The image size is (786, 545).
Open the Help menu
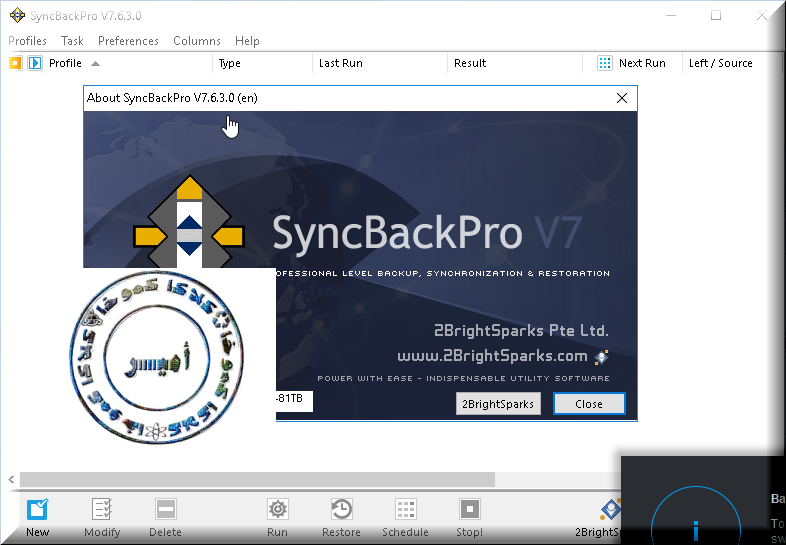pyautogui.click(x=247, y=41)
